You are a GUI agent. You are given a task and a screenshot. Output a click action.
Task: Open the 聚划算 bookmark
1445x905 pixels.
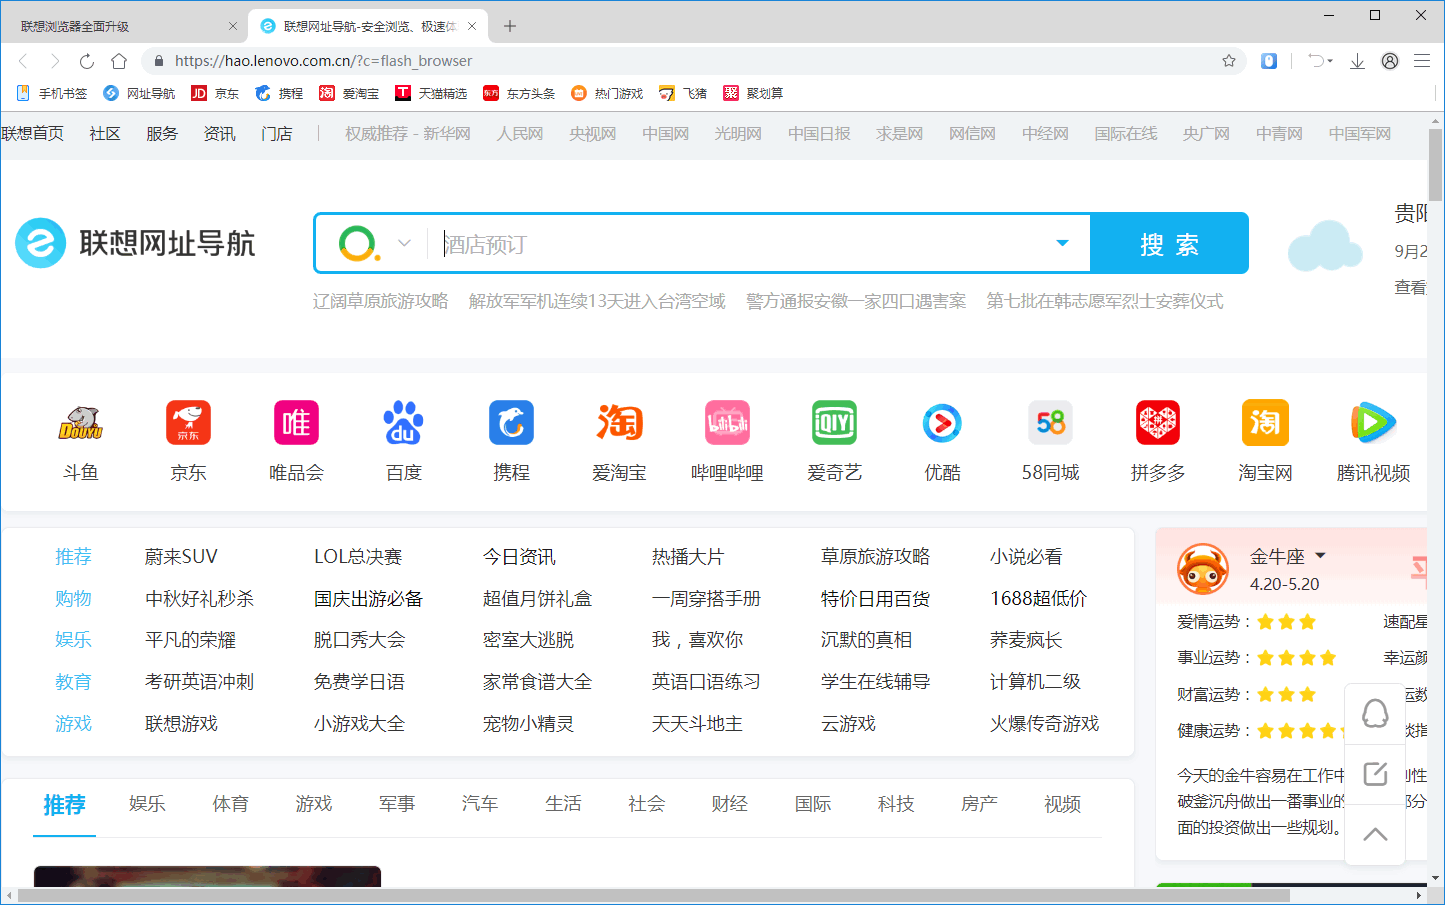click(x=753, y=93)
